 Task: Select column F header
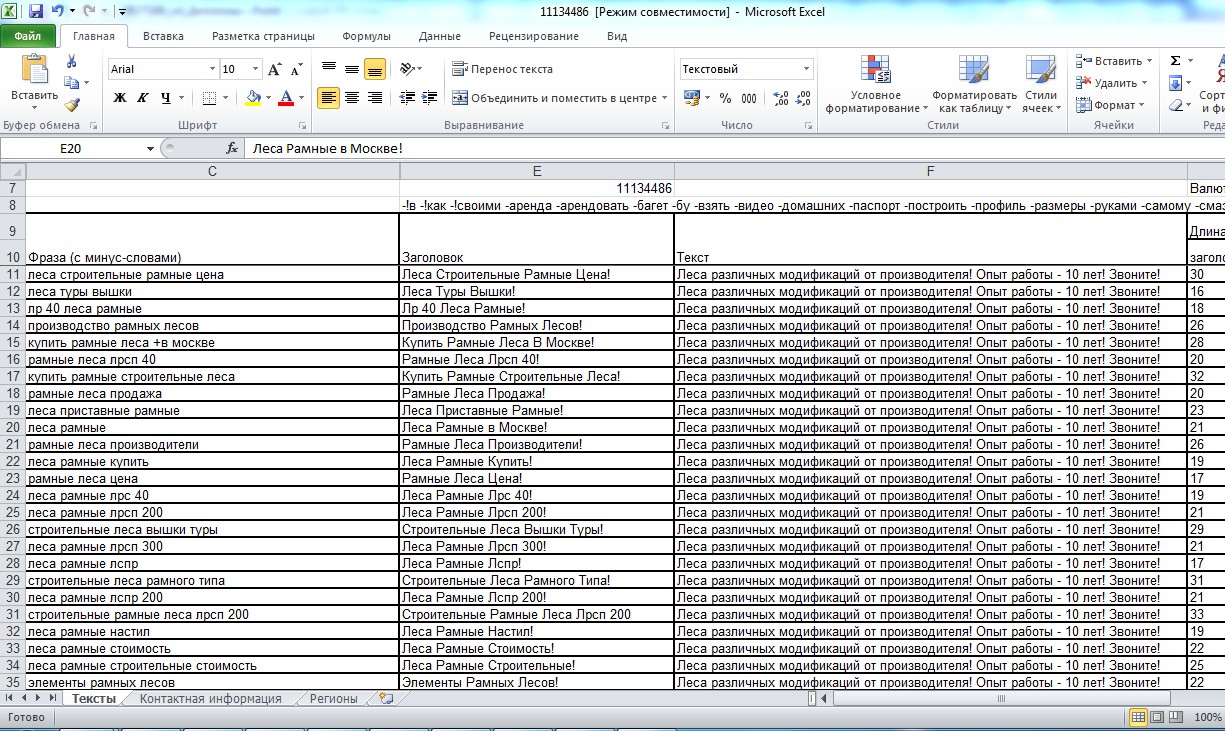[930, 171]
